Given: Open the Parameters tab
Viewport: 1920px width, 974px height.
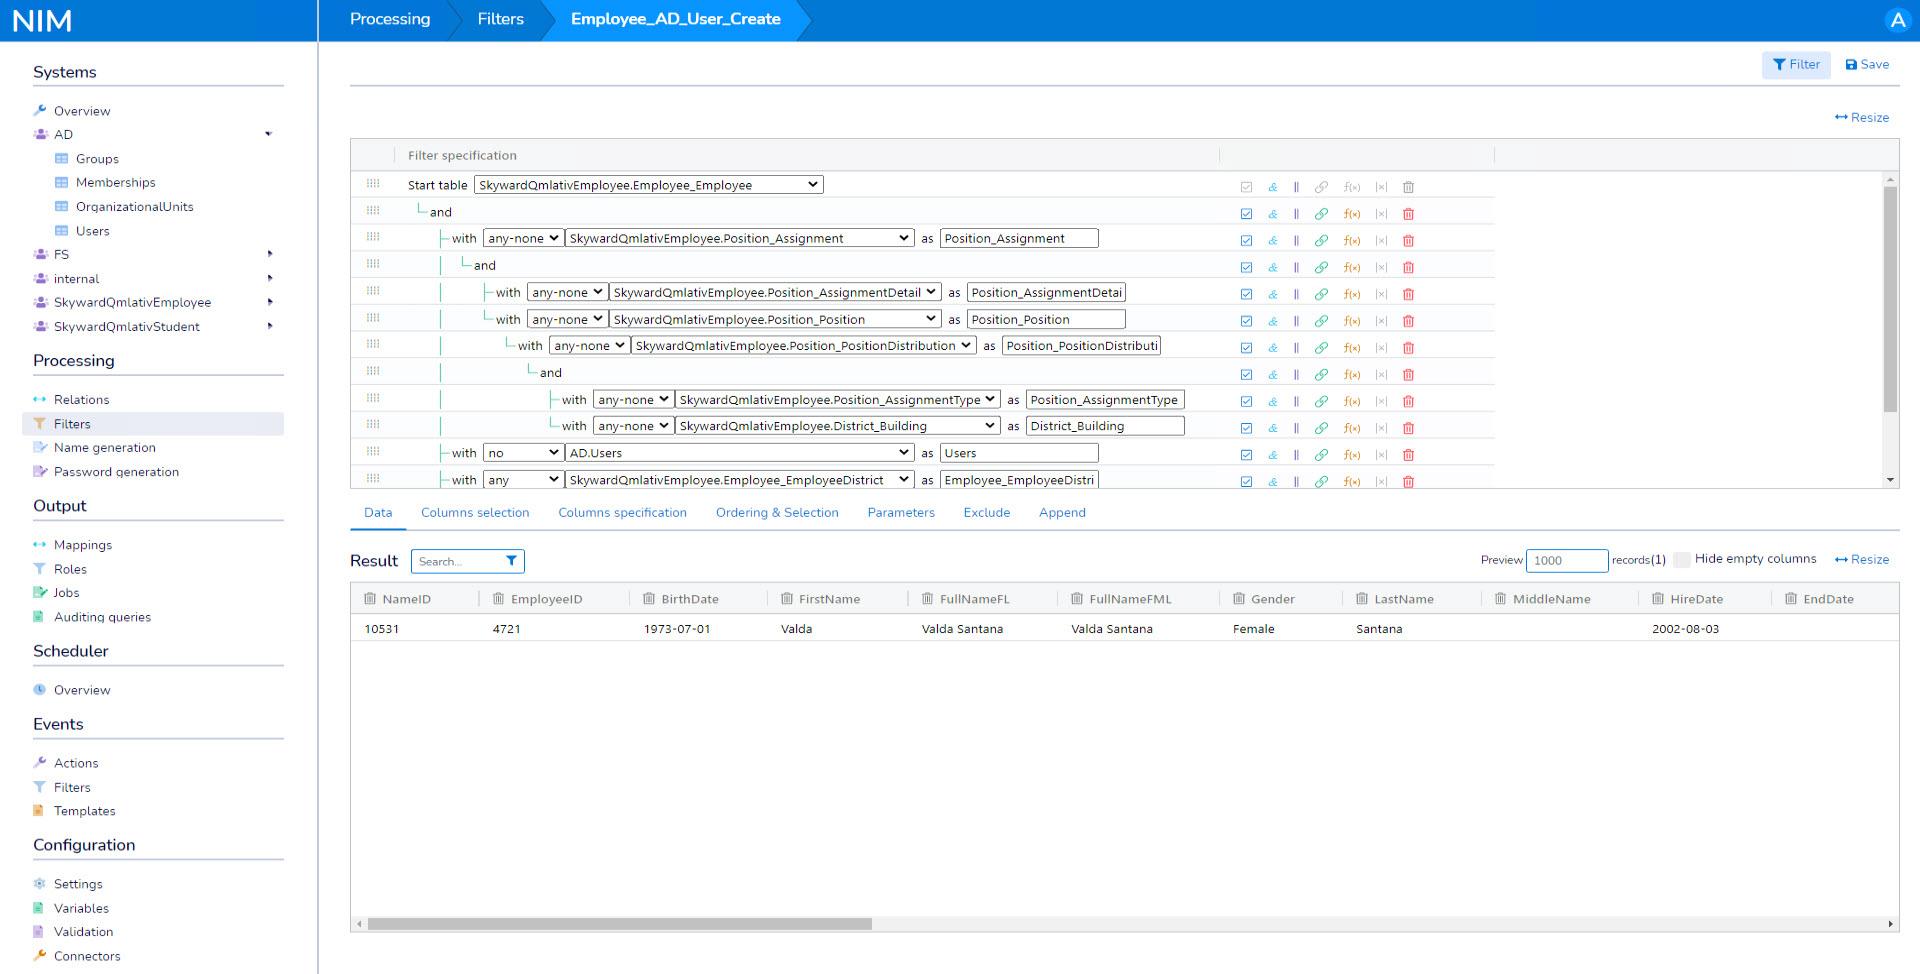Looking at the screenshot, I should point(901,512).
